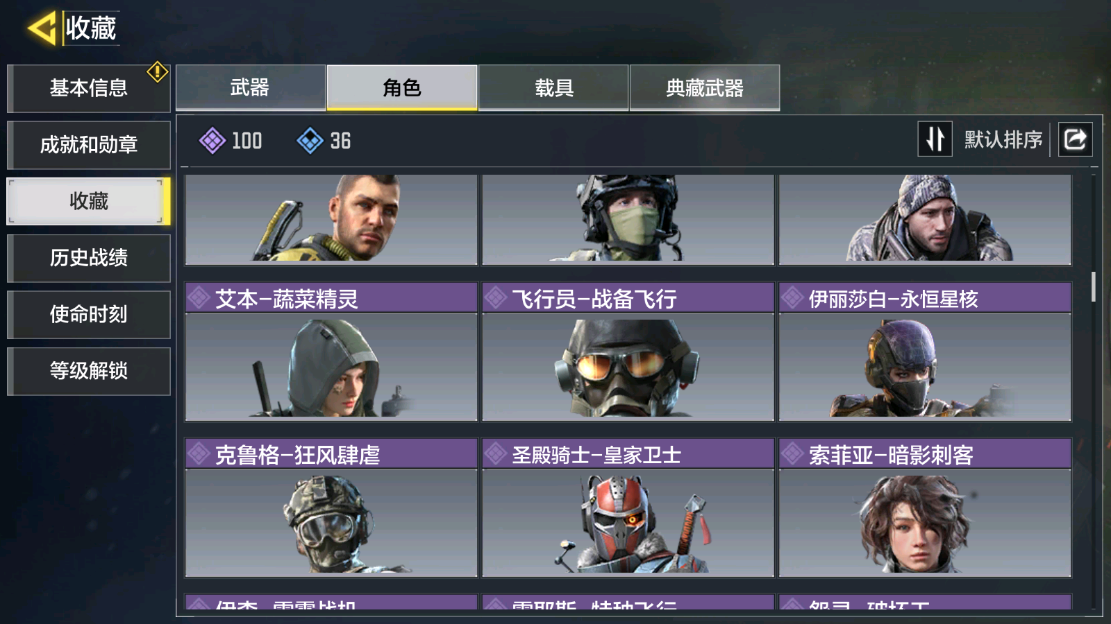Open the 默认排序 sort dropdown
1111x624 pixels.
[1003, 140]
